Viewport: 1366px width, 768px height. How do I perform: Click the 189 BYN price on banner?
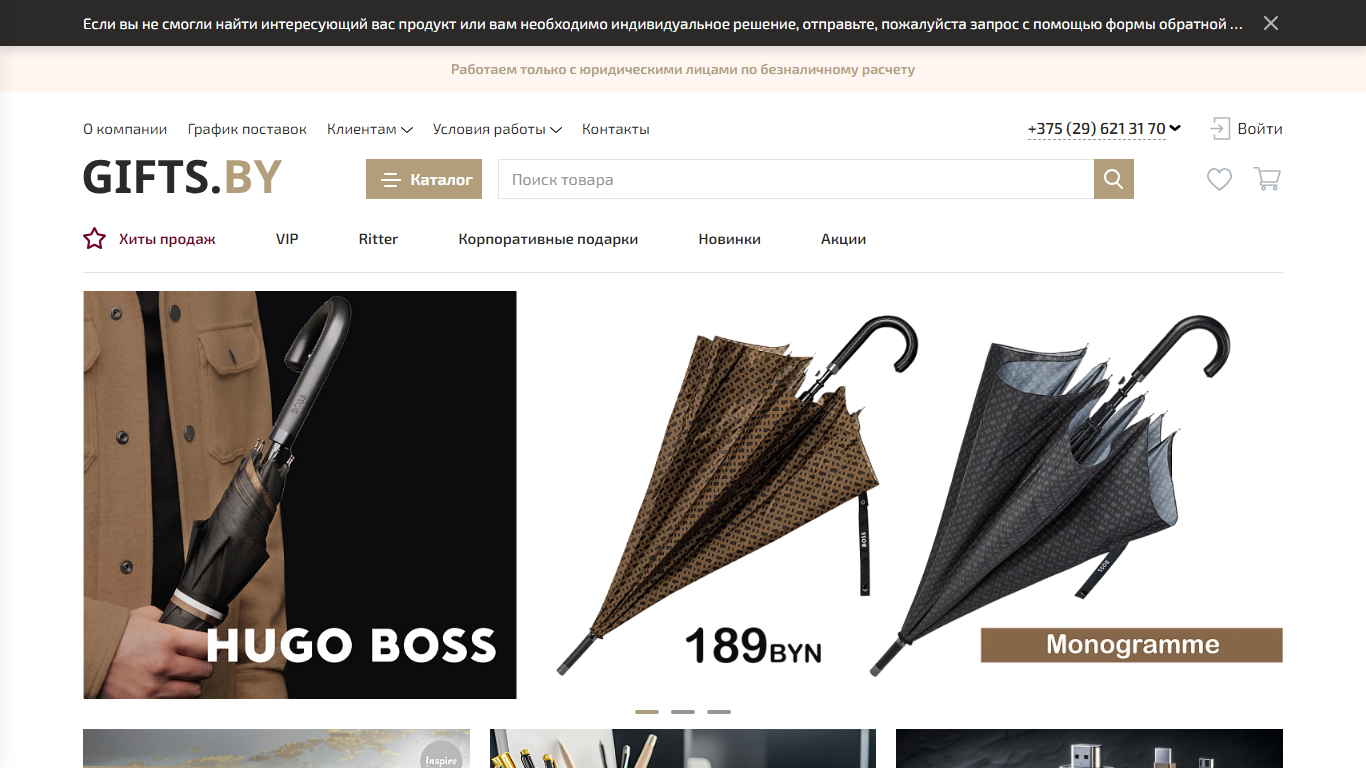click(753, 646)
